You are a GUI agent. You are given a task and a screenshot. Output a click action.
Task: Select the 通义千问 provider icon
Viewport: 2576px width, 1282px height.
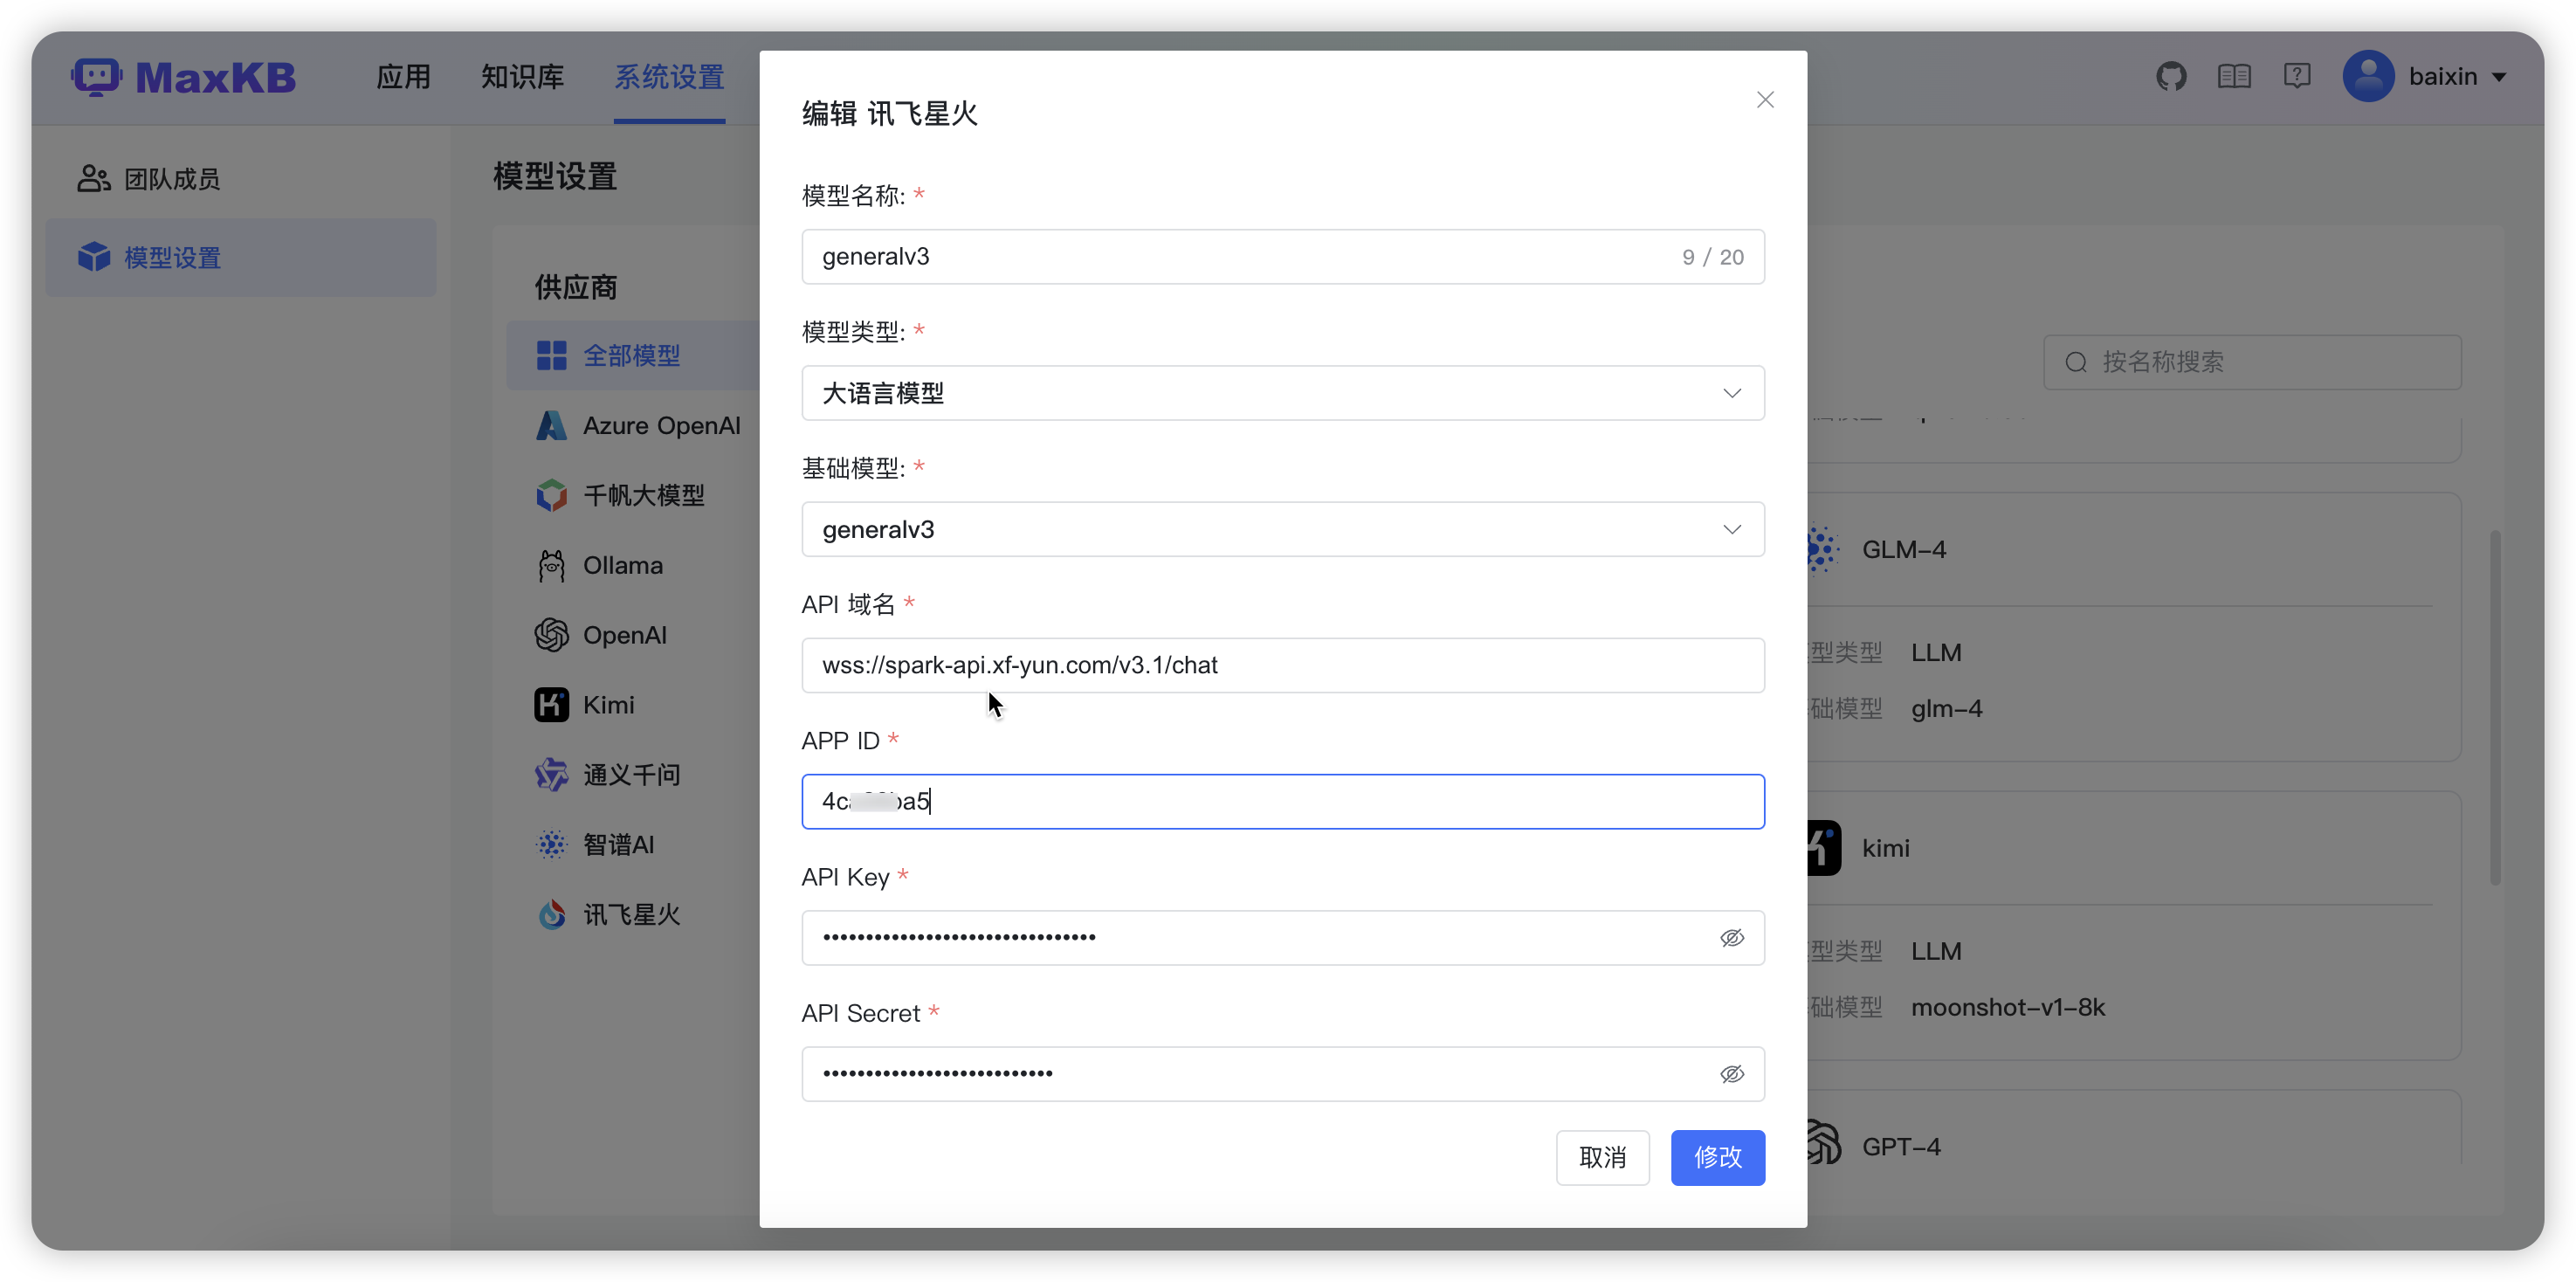tap(551, 774)
